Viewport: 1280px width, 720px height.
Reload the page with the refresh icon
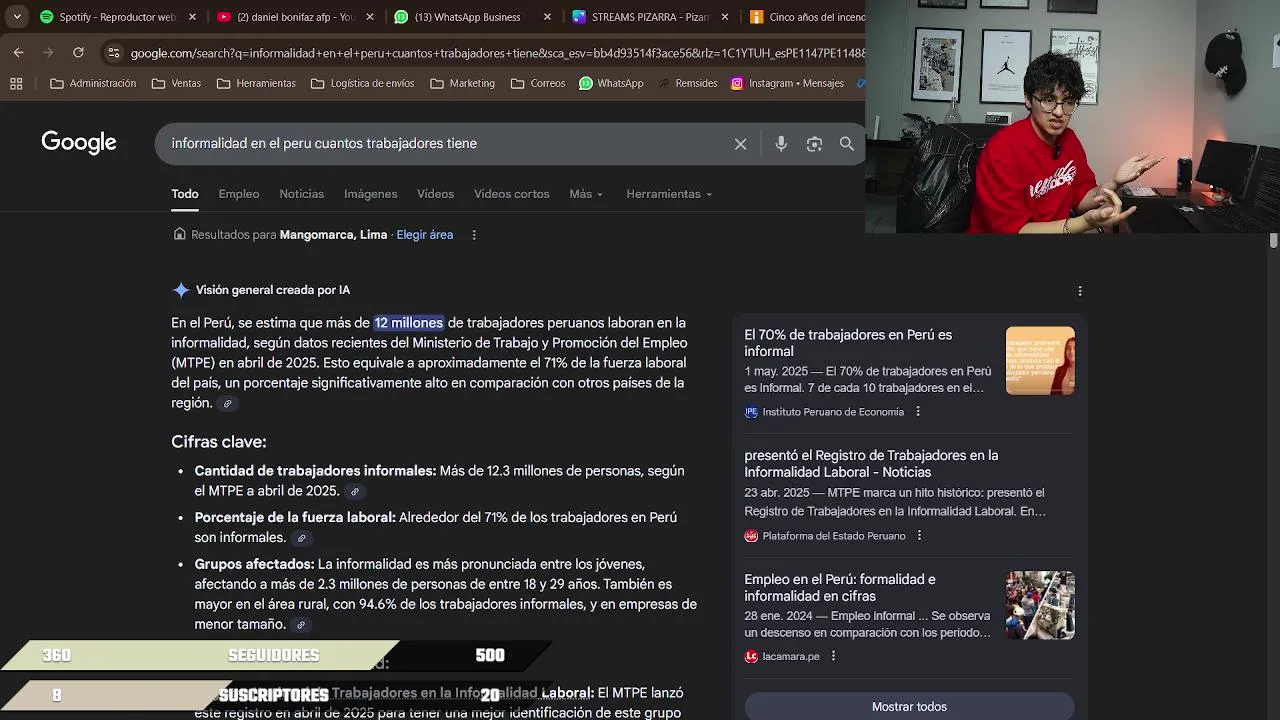point(78,52)
